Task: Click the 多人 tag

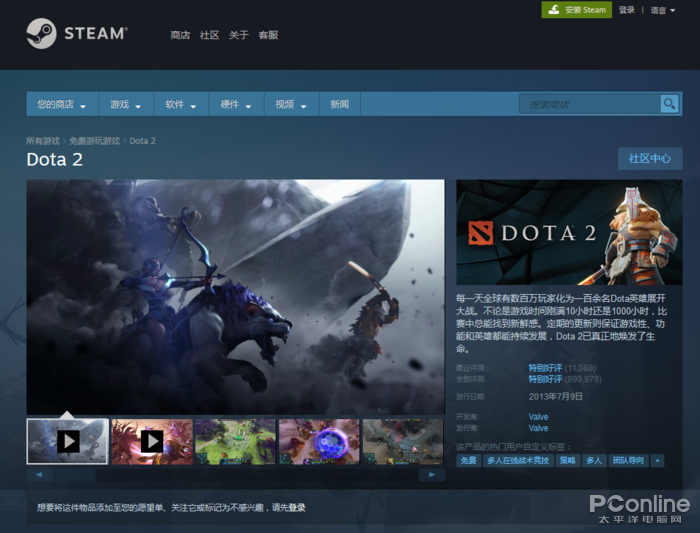Action: [594, 461]
